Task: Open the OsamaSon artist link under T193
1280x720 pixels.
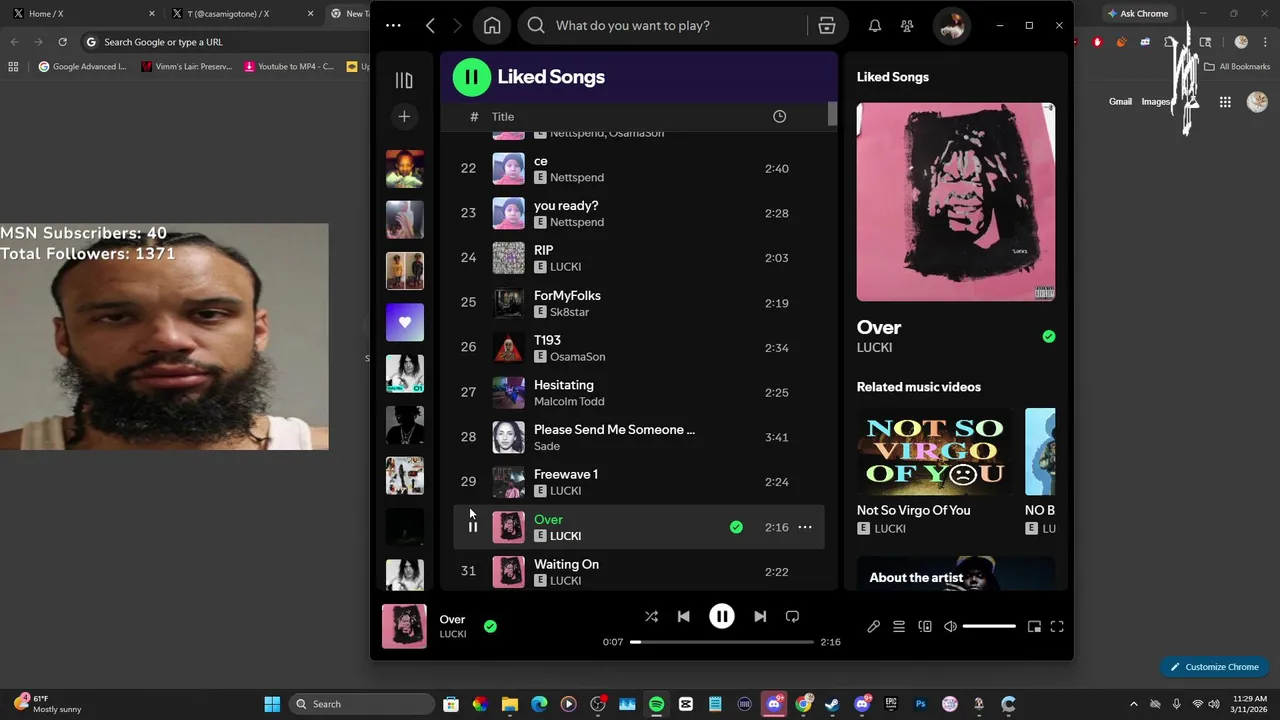Action: point(577,357)
